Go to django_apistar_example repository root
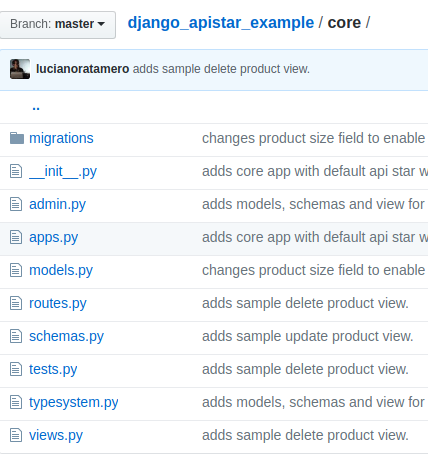 coord(221,23)
